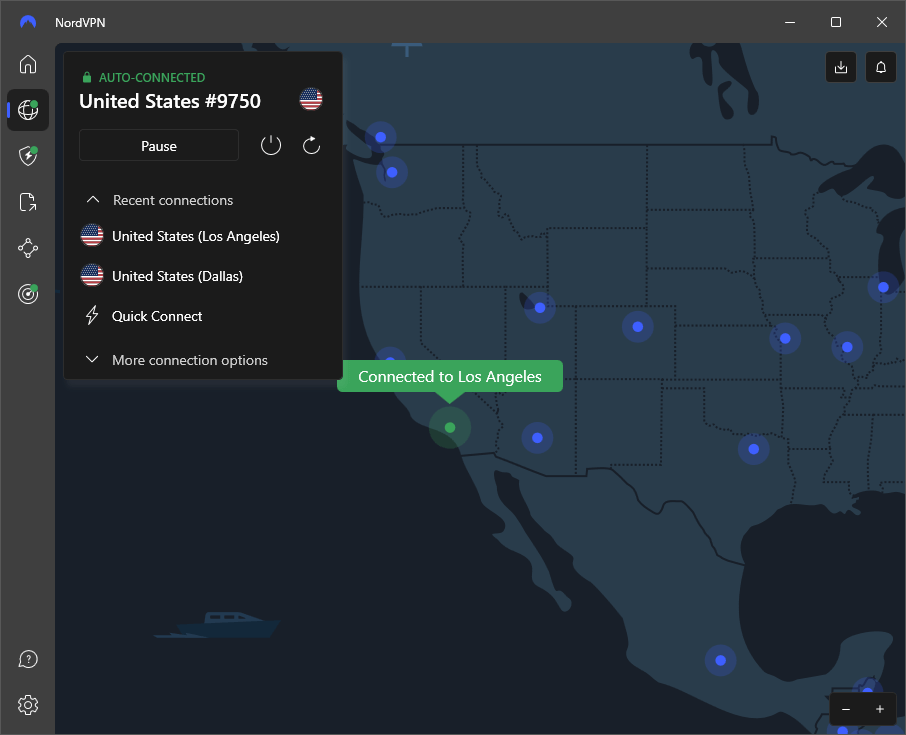Select the Denver server dot in Colorado
The height and width of the screenshot is (735, 906).
(638, 327)
